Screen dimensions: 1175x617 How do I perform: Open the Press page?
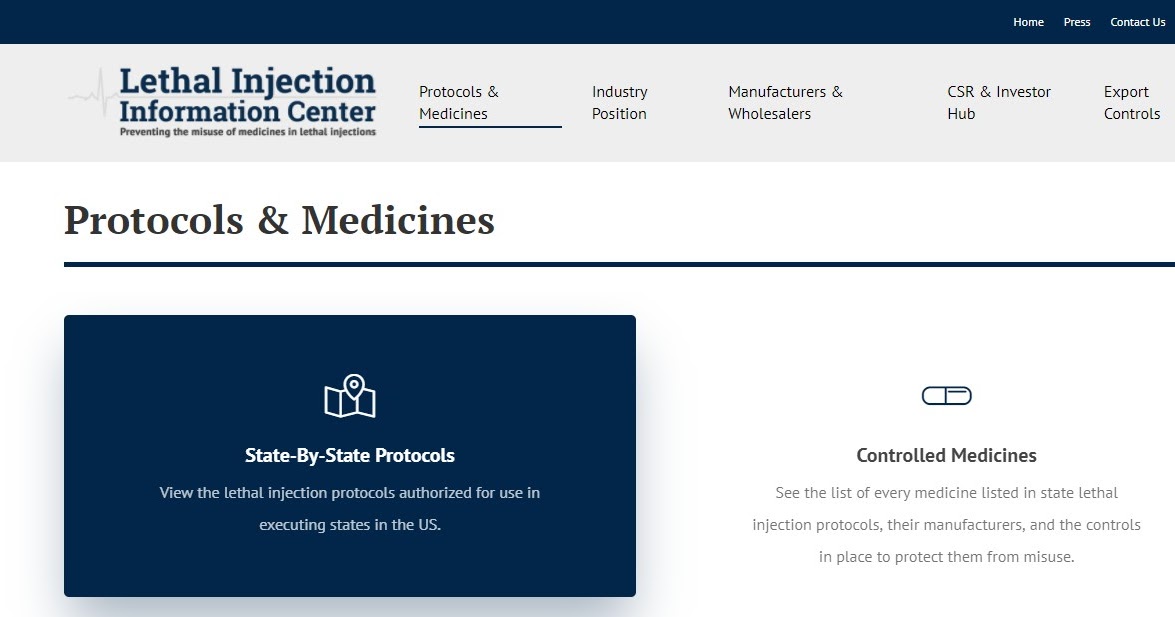click(1076, 21)
